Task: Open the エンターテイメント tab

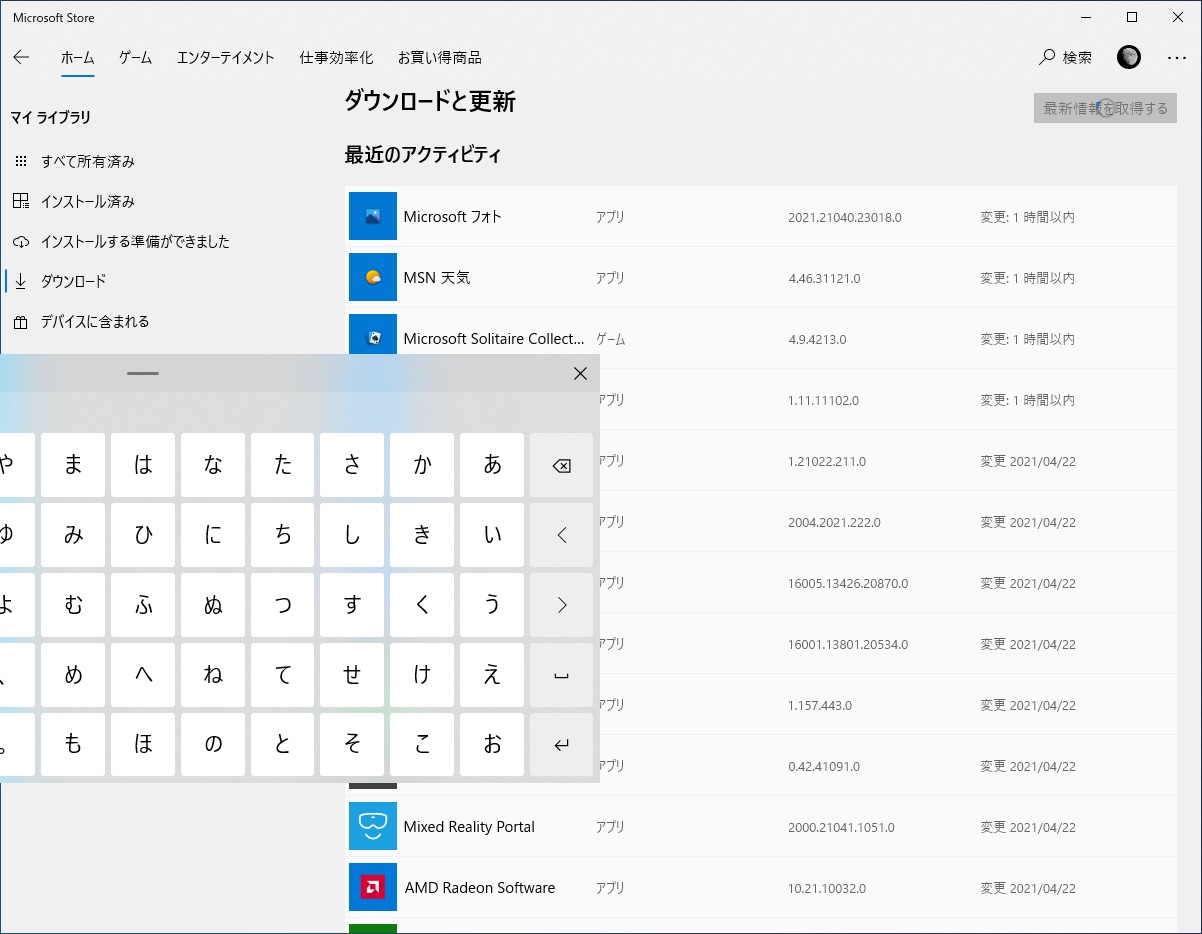Action: pyautogui.click(x=225, y=57)
